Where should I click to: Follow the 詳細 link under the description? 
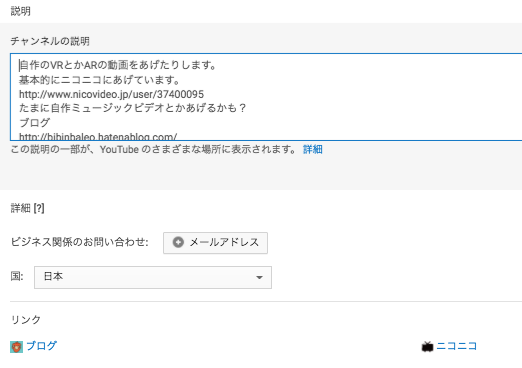point(313,149)
